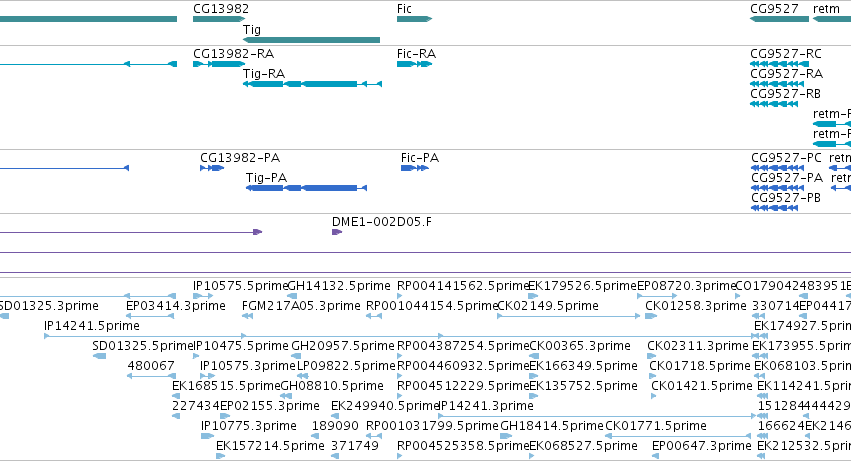The image size is (851, 461).
Task: Select EST CK01421.5prime
Action: (702, 387)
